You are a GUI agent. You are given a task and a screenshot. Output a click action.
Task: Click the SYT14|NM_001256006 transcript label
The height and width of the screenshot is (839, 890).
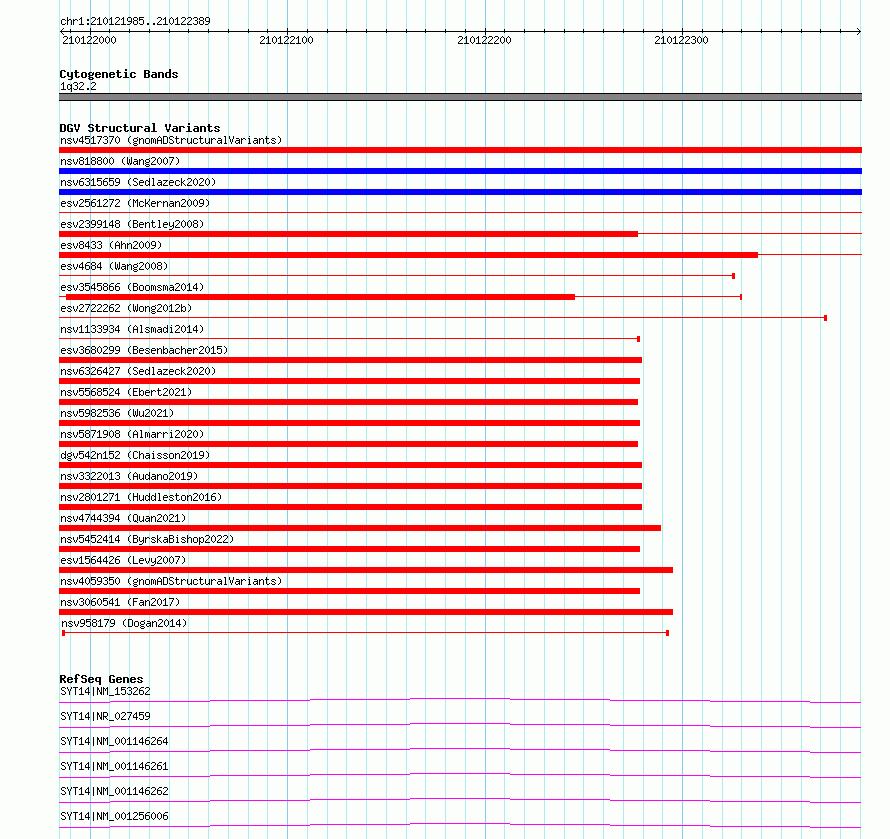114,816
